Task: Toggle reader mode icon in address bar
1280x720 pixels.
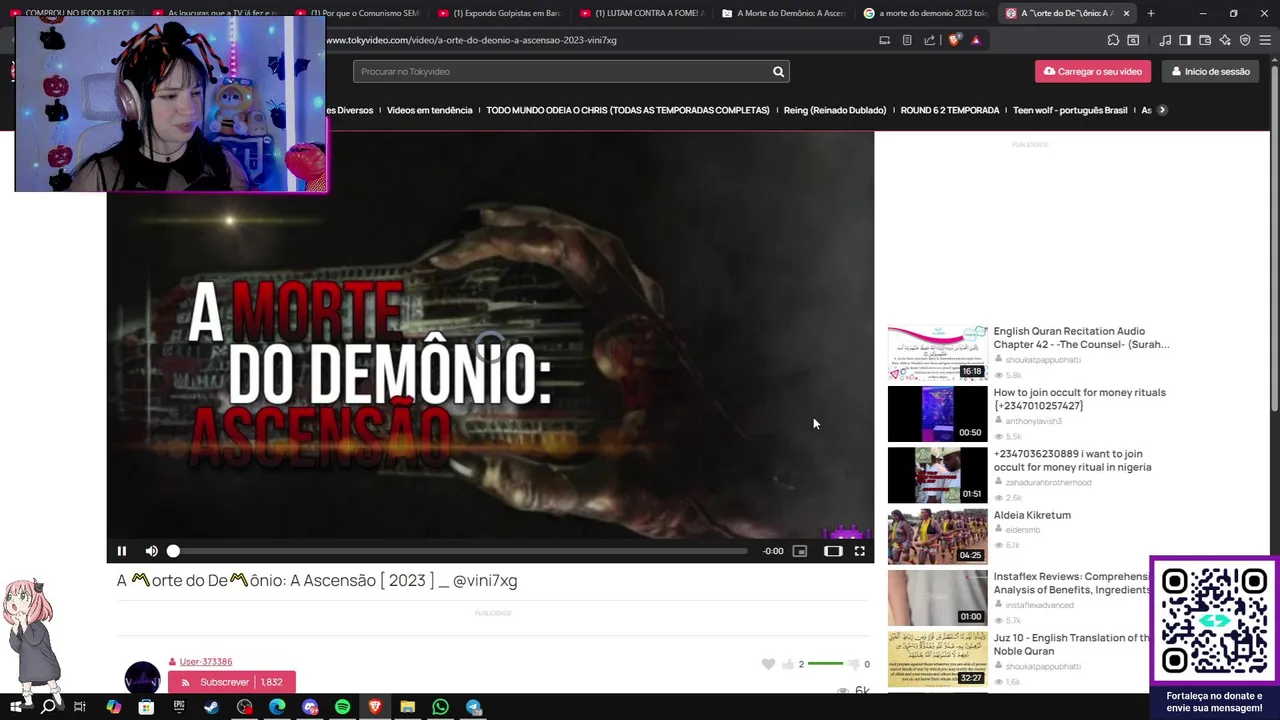Action: [x=907, y=40]
